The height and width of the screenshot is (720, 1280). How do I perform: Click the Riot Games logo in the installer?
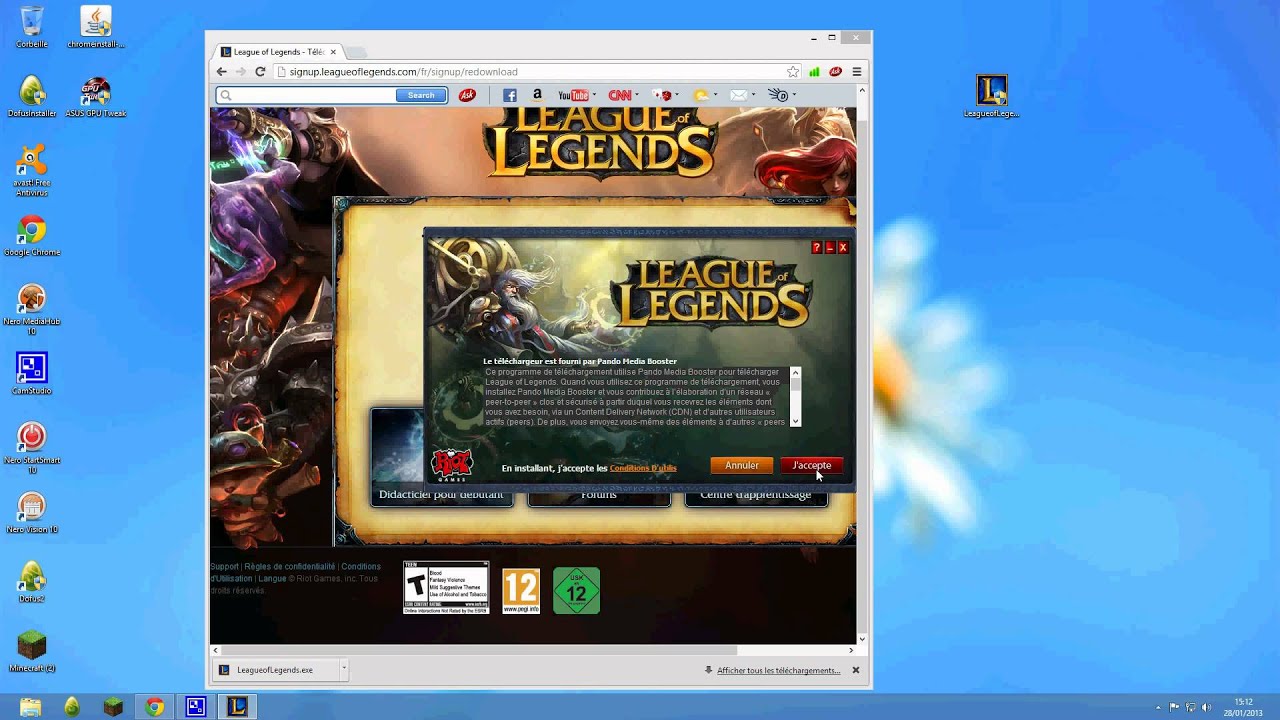[451, 465]
